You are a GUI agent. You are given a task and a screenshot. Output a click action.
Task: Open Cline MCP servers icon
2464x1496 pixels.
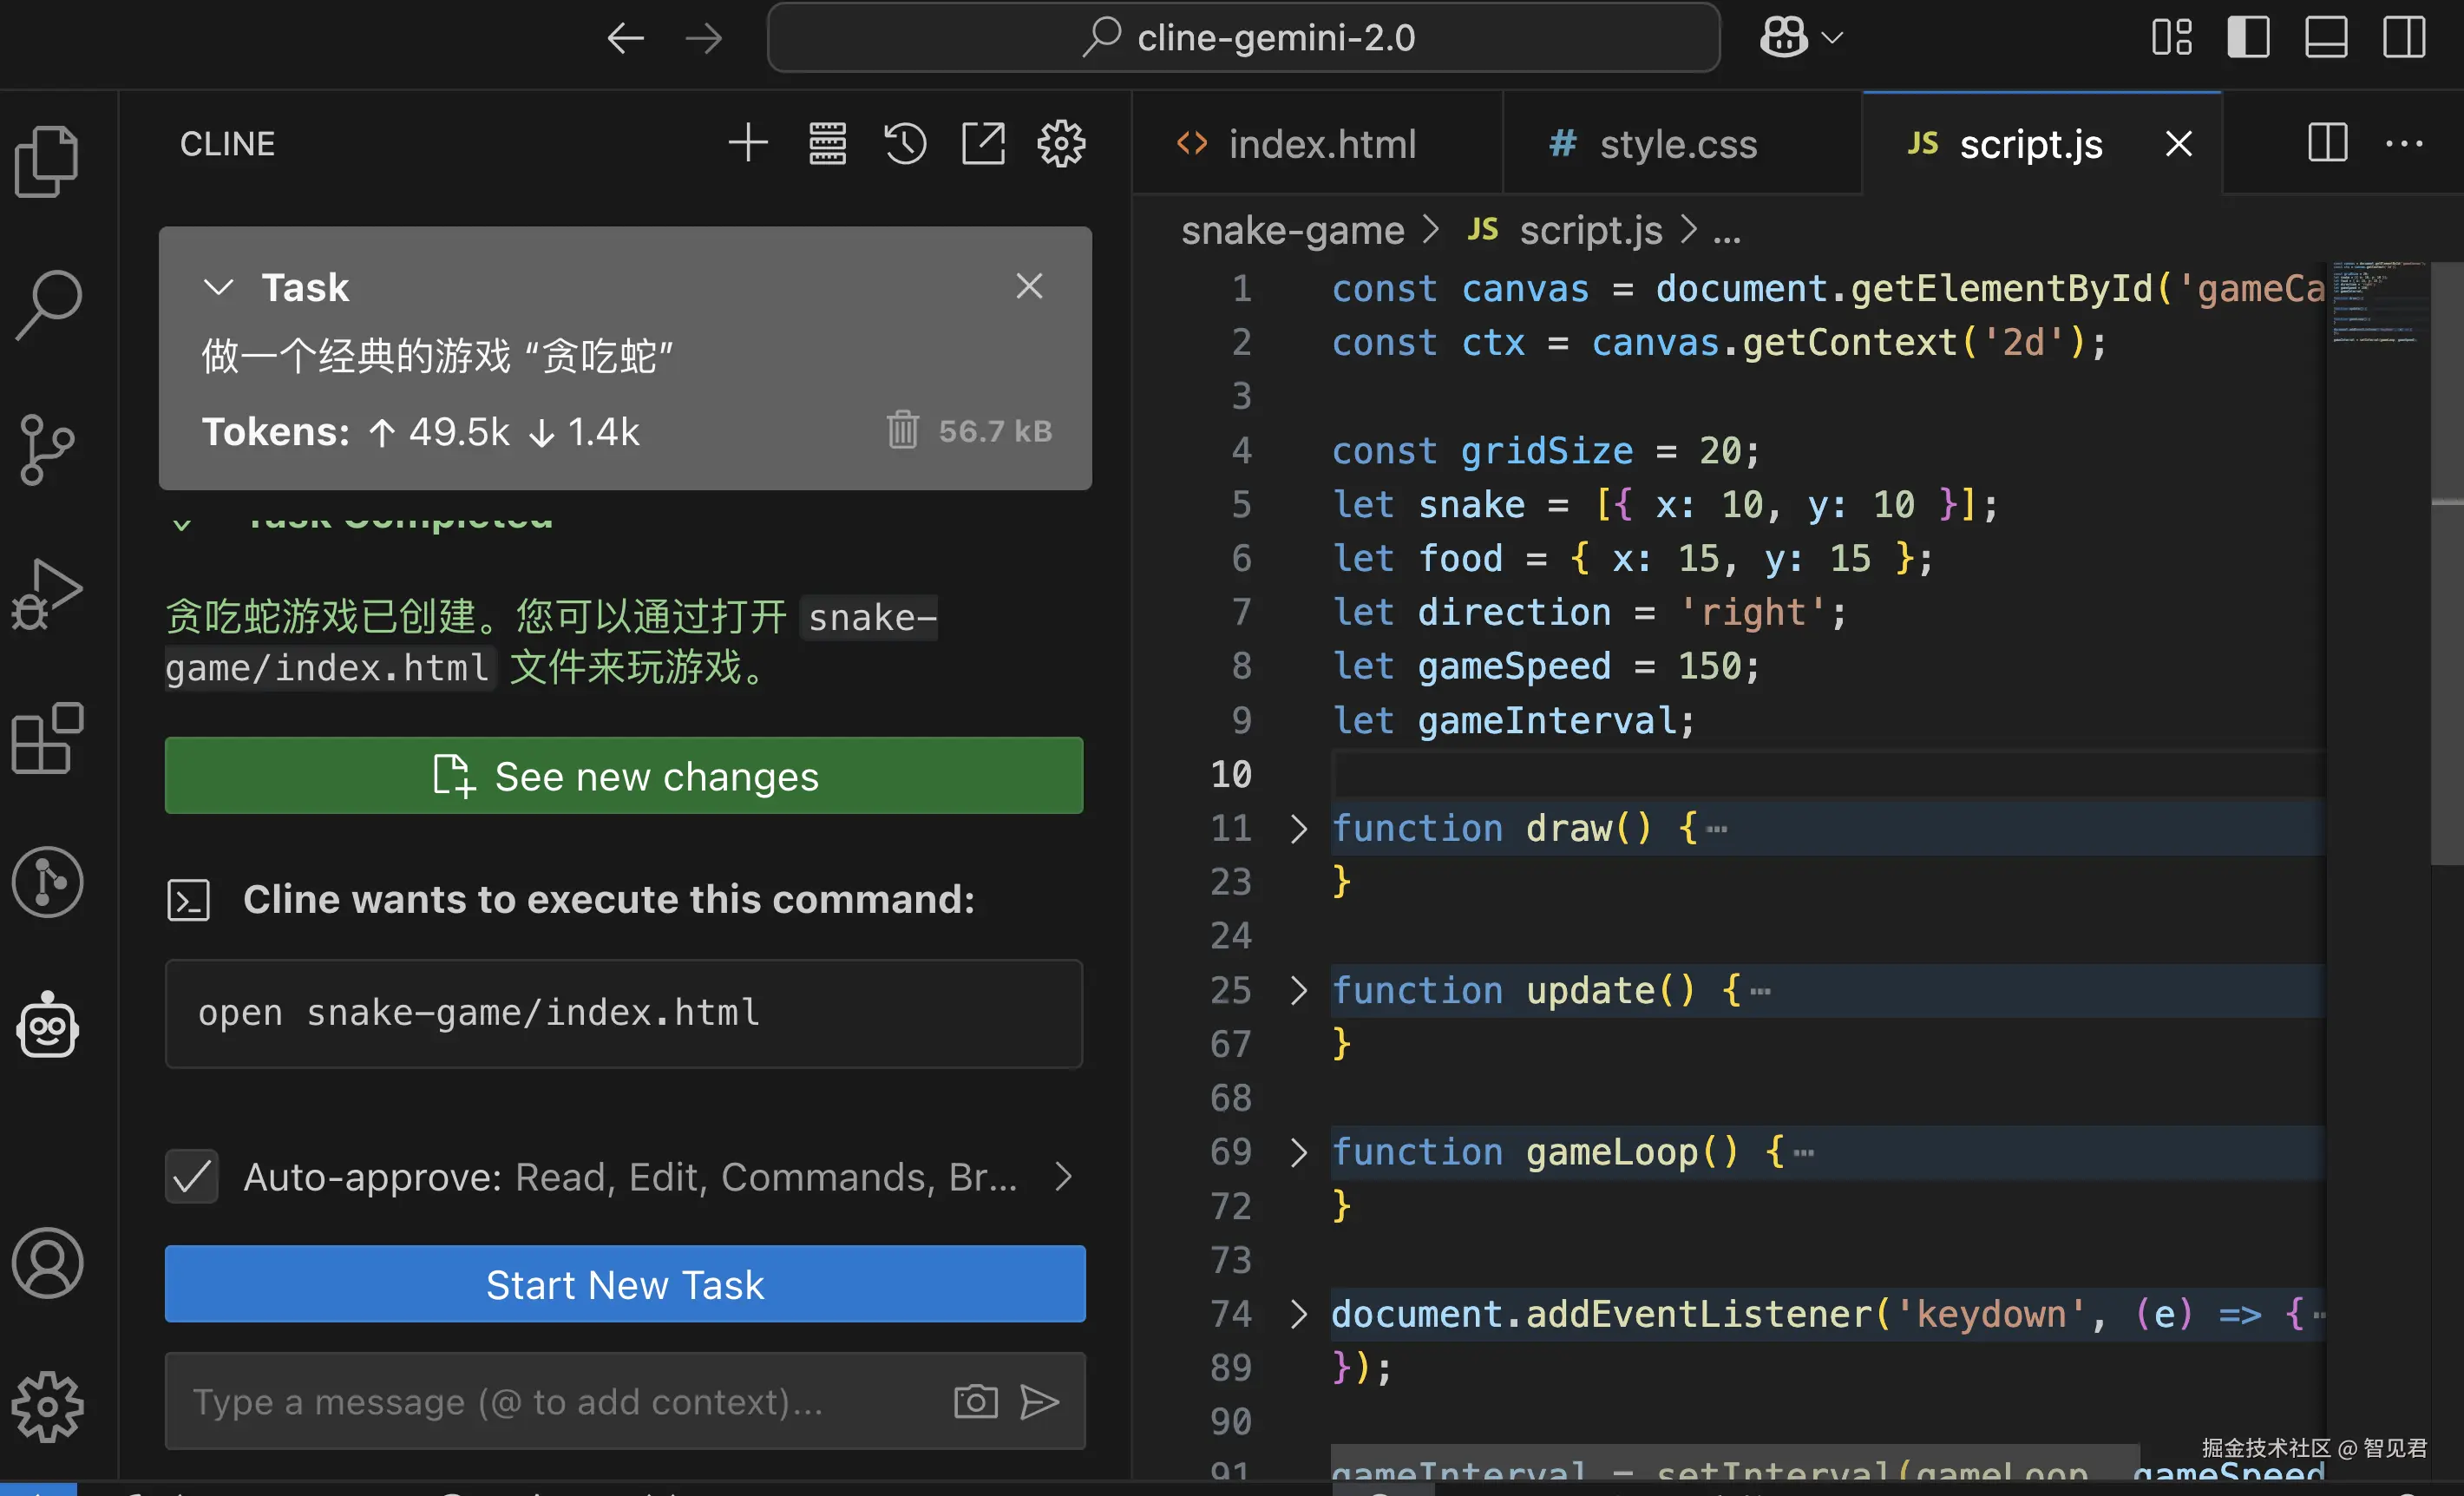coord(827,144)
